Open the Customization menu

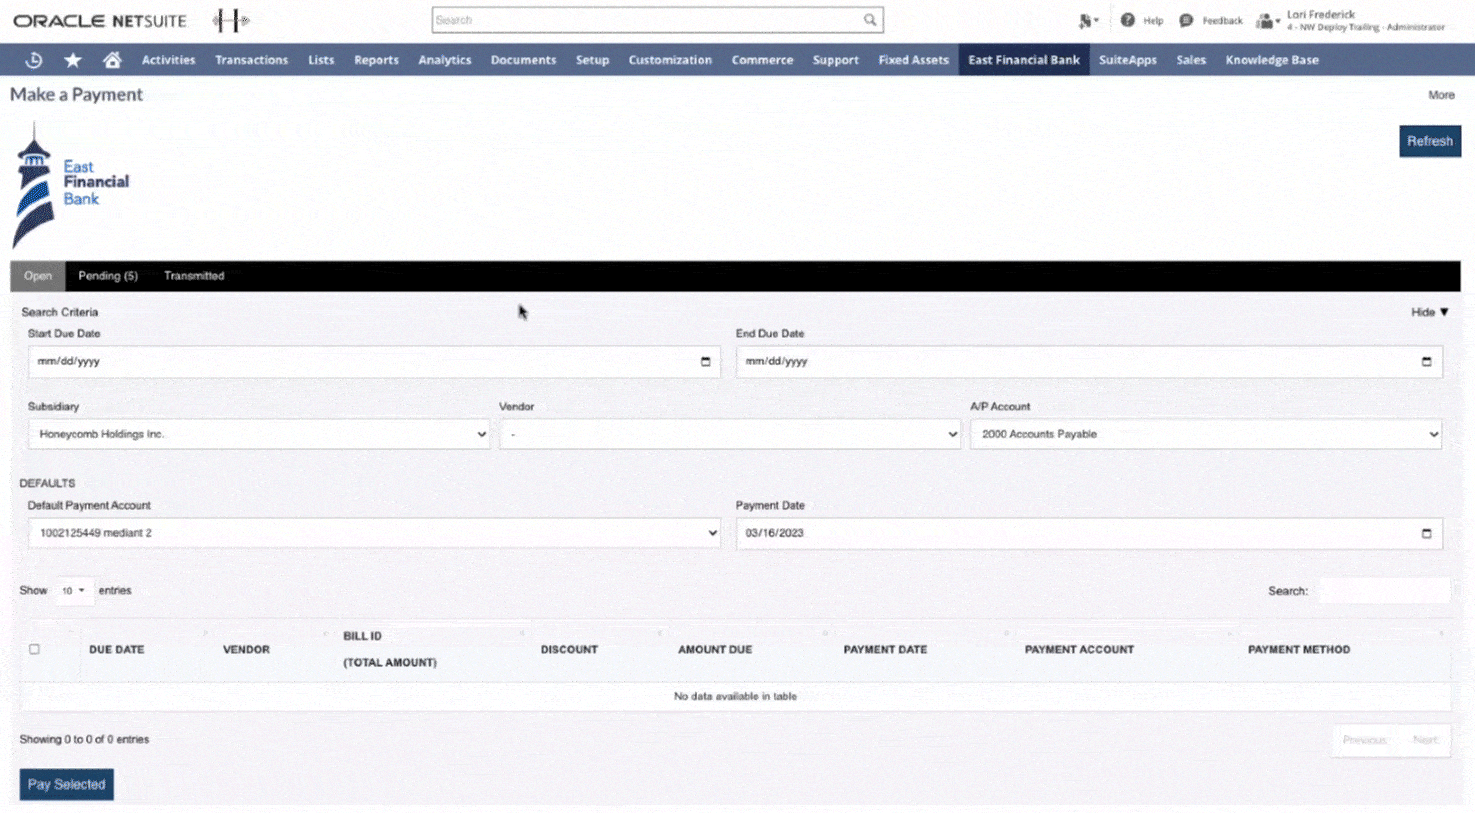[x=670, y=60]
